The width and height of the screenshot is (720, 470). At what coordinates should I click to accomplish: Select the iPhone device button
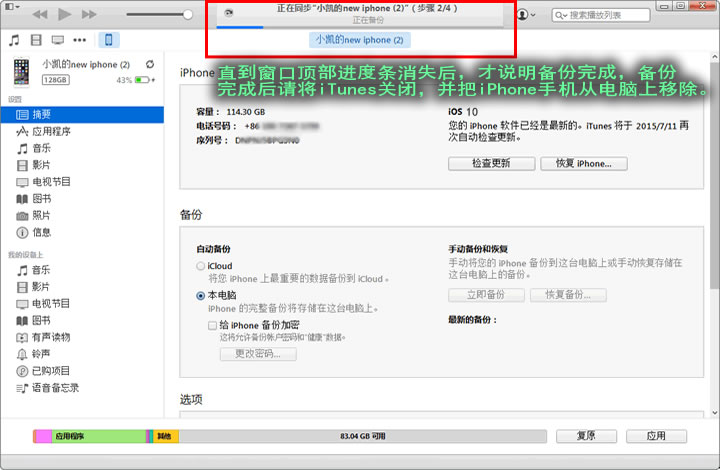(x=109, y=40)
